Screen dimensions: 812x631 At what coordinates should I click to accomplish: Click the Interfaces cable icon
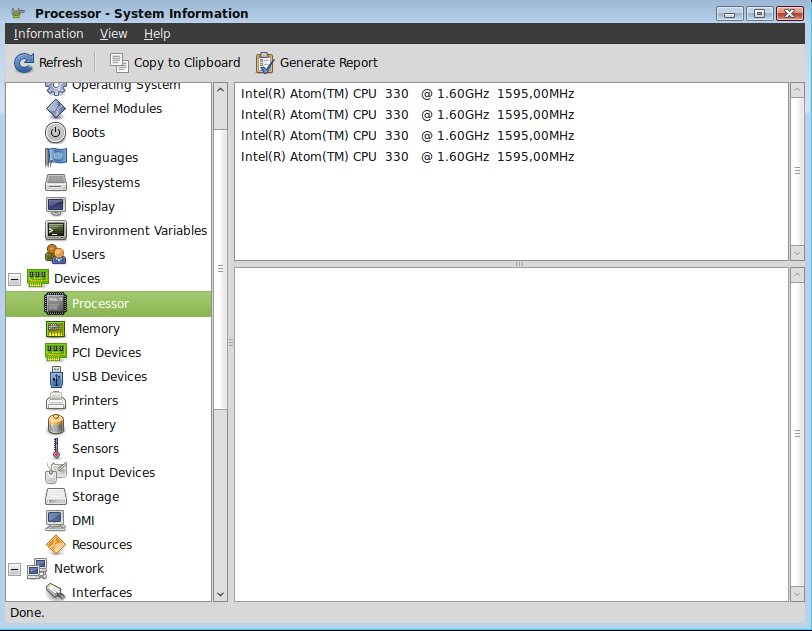click(x=55, y=592)
